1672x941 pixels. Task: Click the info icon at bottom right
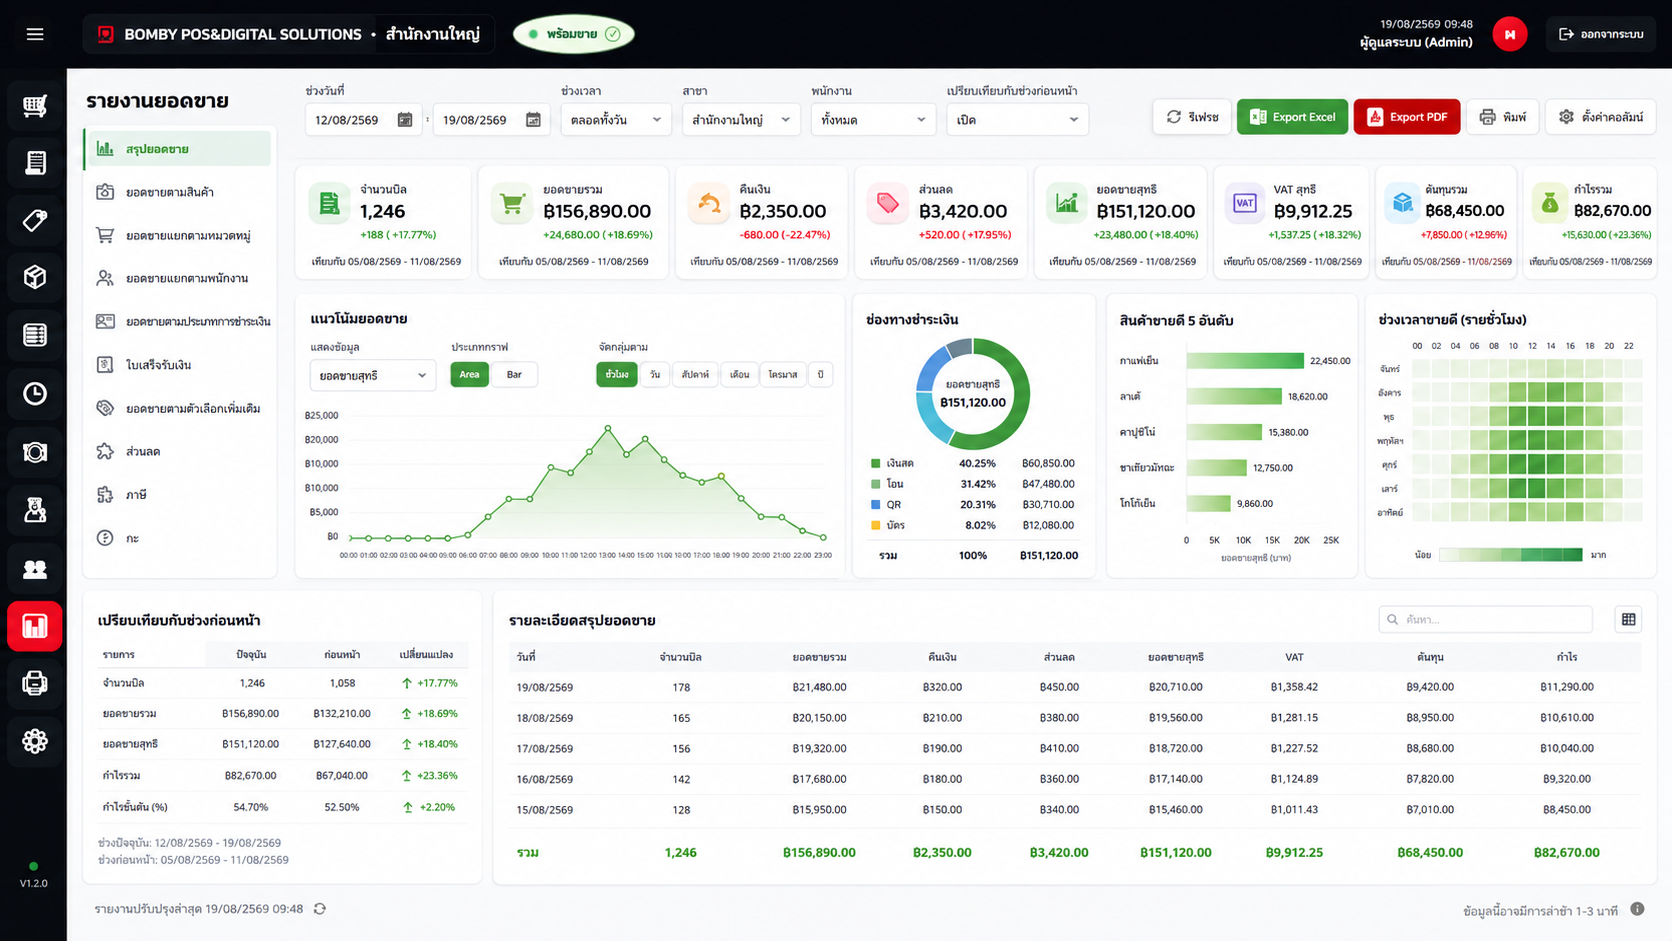coord(1637,909)
